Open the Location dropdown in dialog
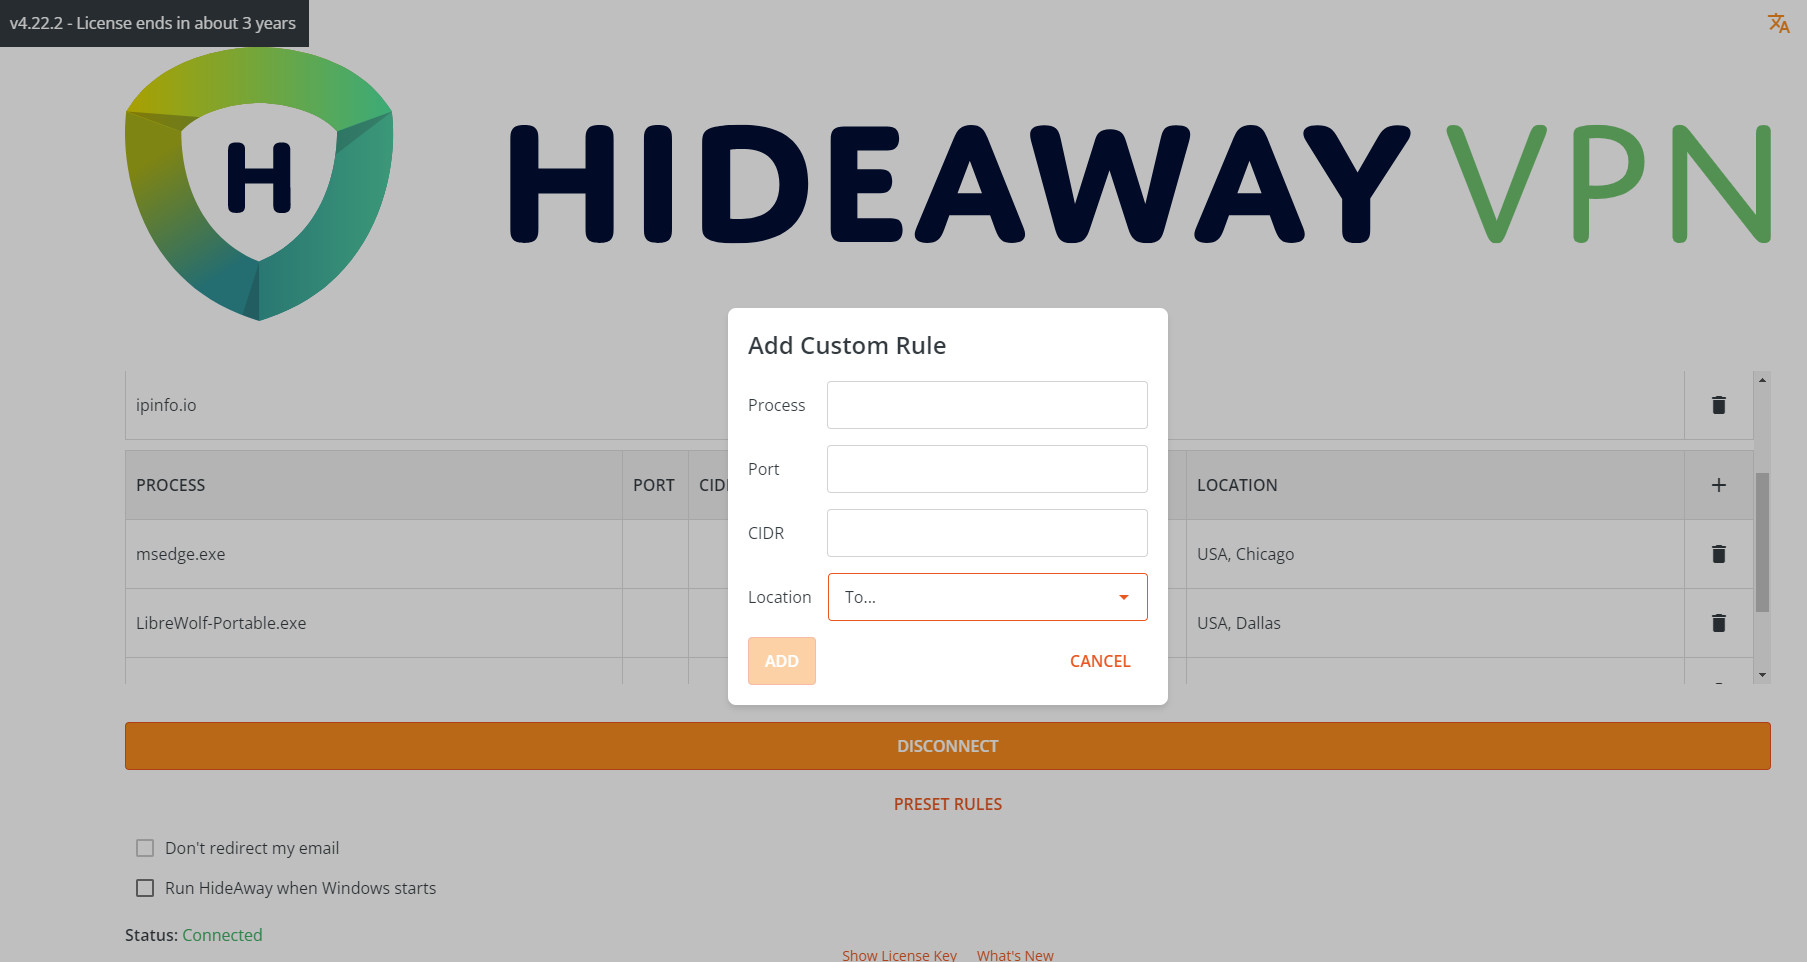This screenshot has width=1807, height=962. coord(987,597)
